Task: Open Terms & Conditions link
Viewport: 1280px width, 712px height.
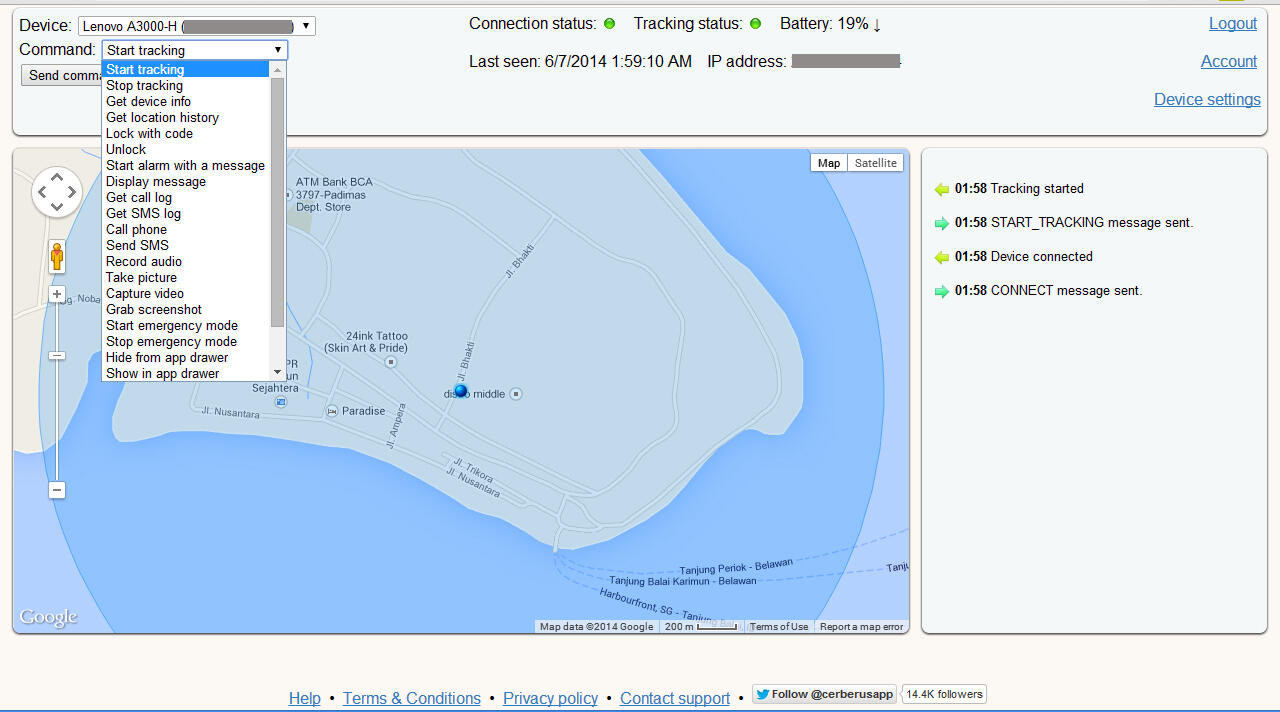Action: click(x=412, y=698)
